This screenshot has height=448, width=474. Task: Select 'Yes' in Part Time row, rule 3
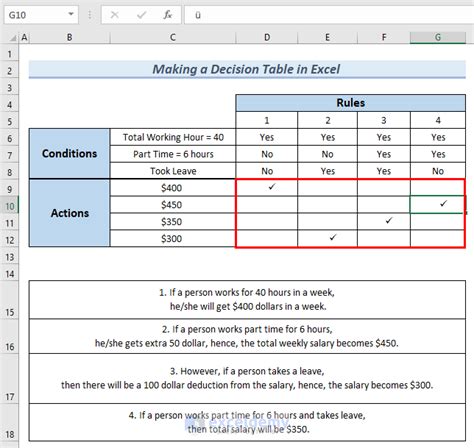(x=384, y=154)
